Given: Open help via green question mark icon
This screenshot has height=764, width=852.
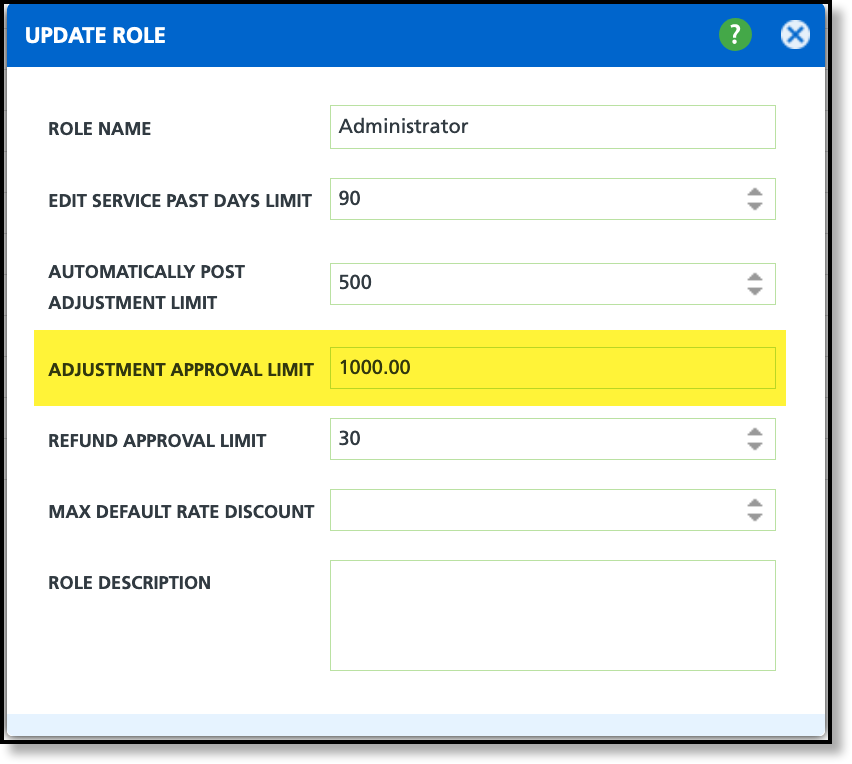Looking at the screenshot, I should click(735, 35).
